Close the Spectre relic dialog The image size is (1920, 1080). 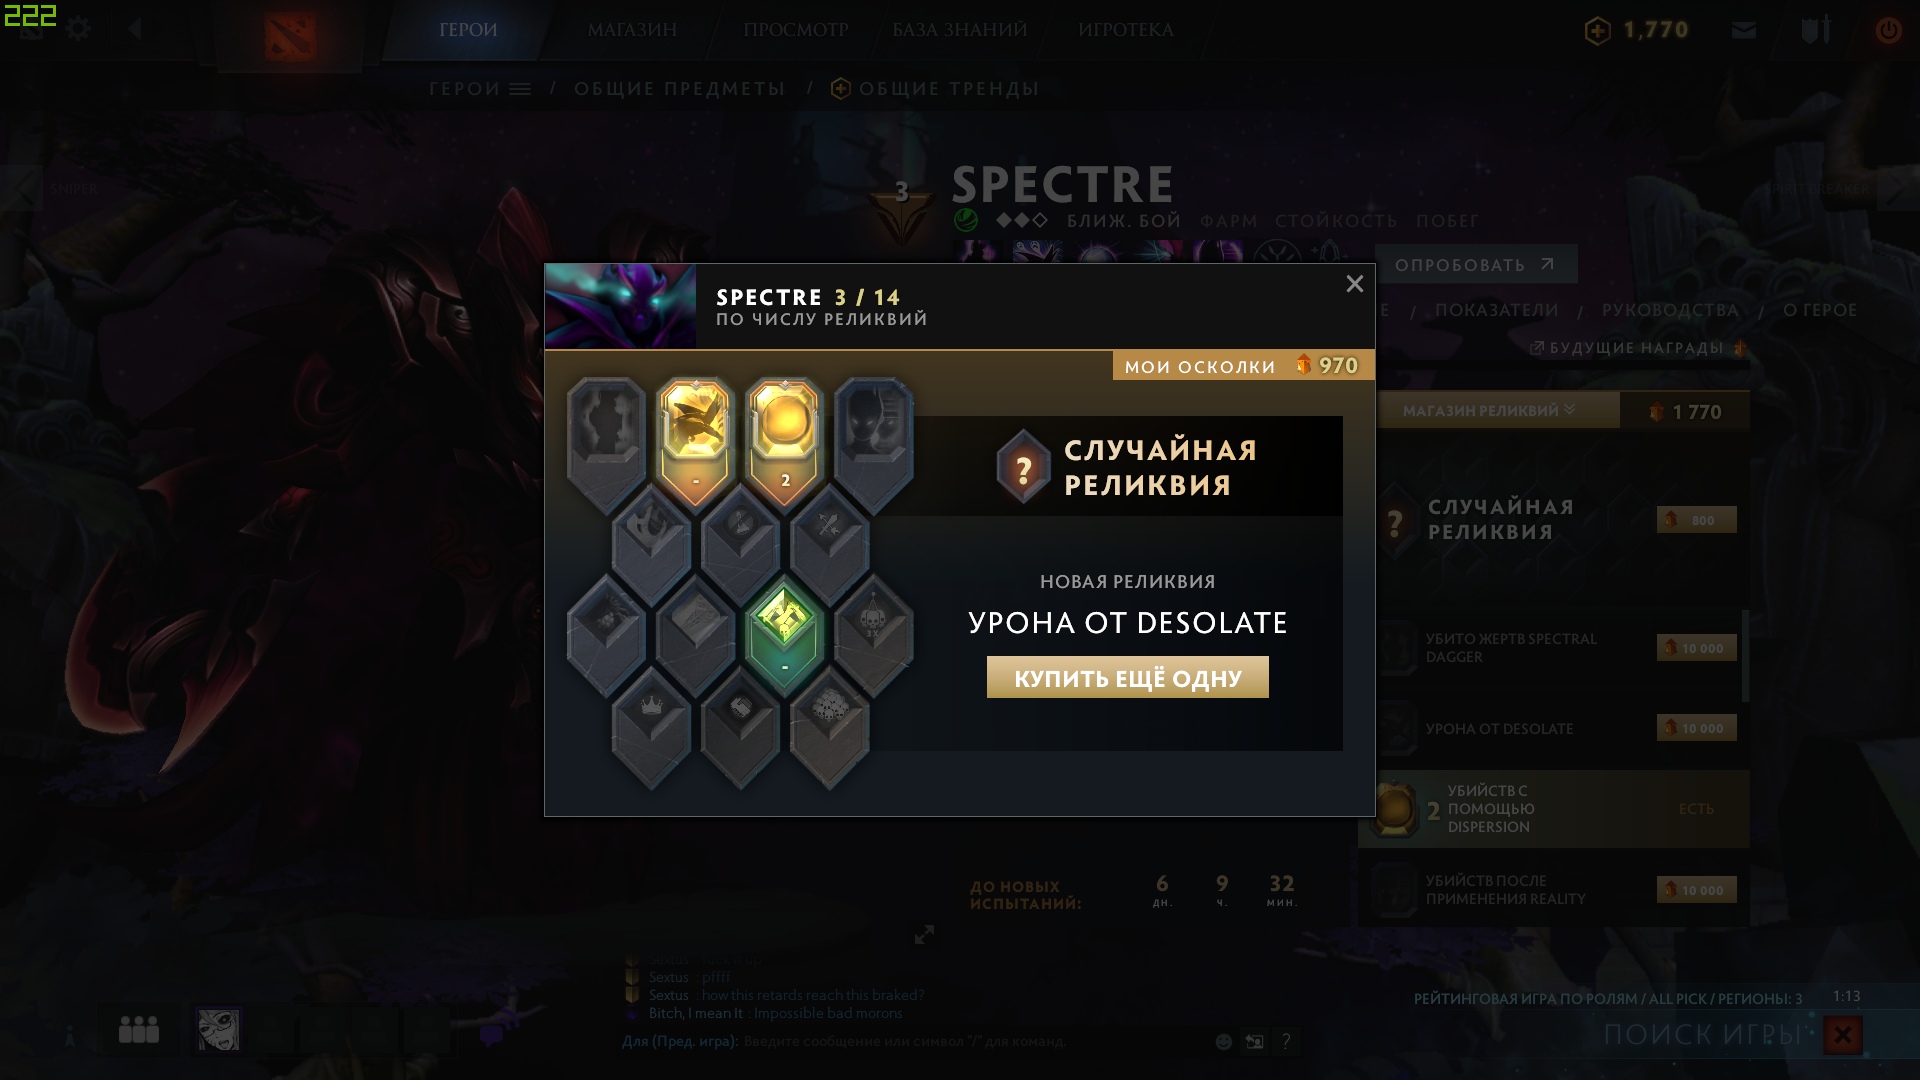(x=1354, y=284)
